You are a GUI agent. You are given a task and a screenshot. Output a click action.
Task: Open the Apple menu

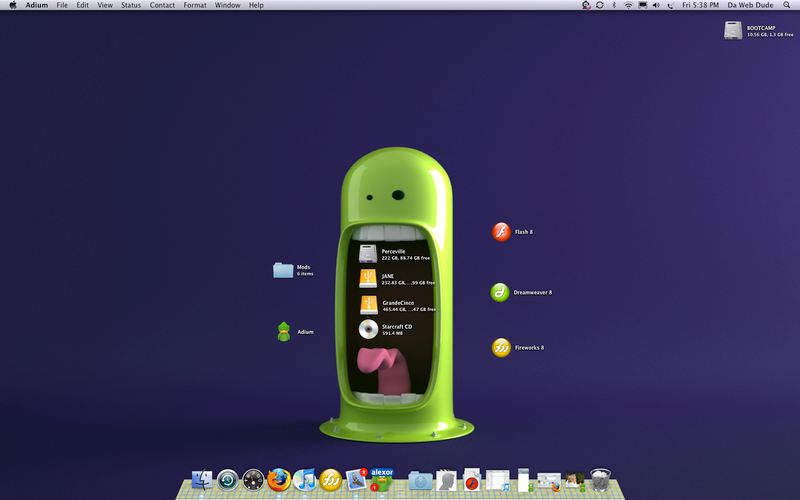click(13, 5)
